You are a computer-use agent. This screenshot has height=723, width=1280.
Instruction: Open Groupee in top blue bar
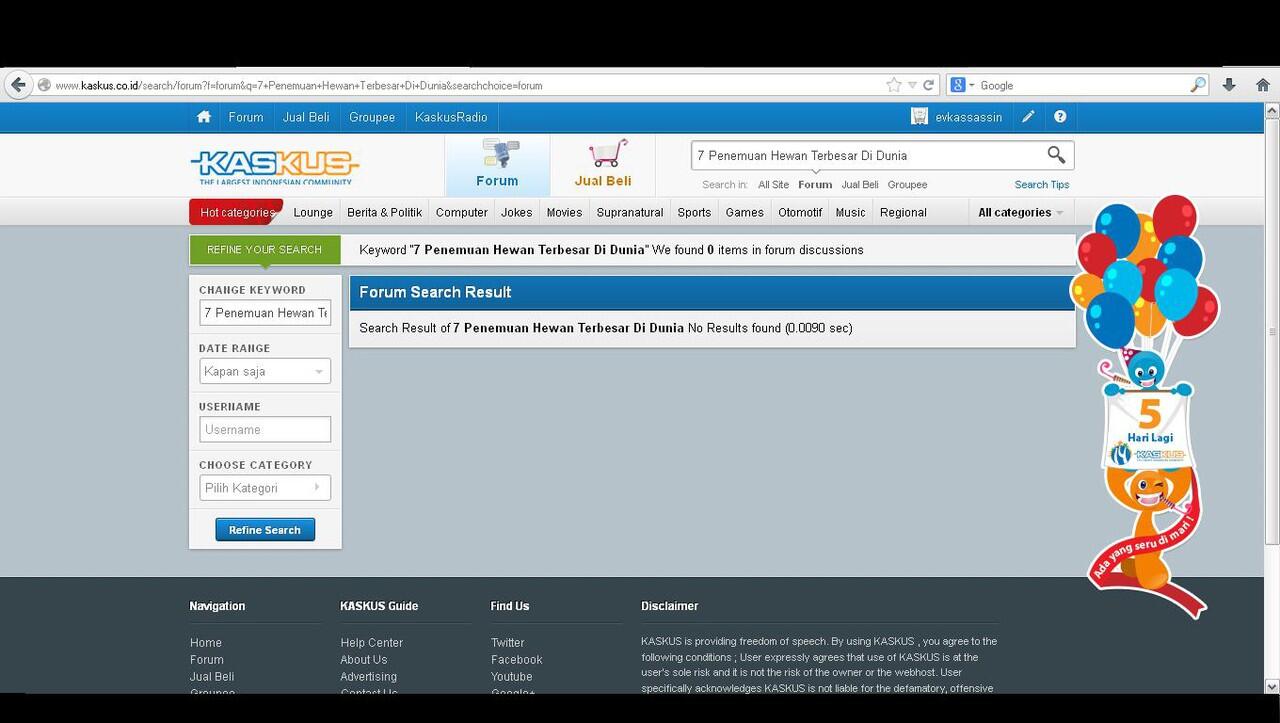click(372, 117)
